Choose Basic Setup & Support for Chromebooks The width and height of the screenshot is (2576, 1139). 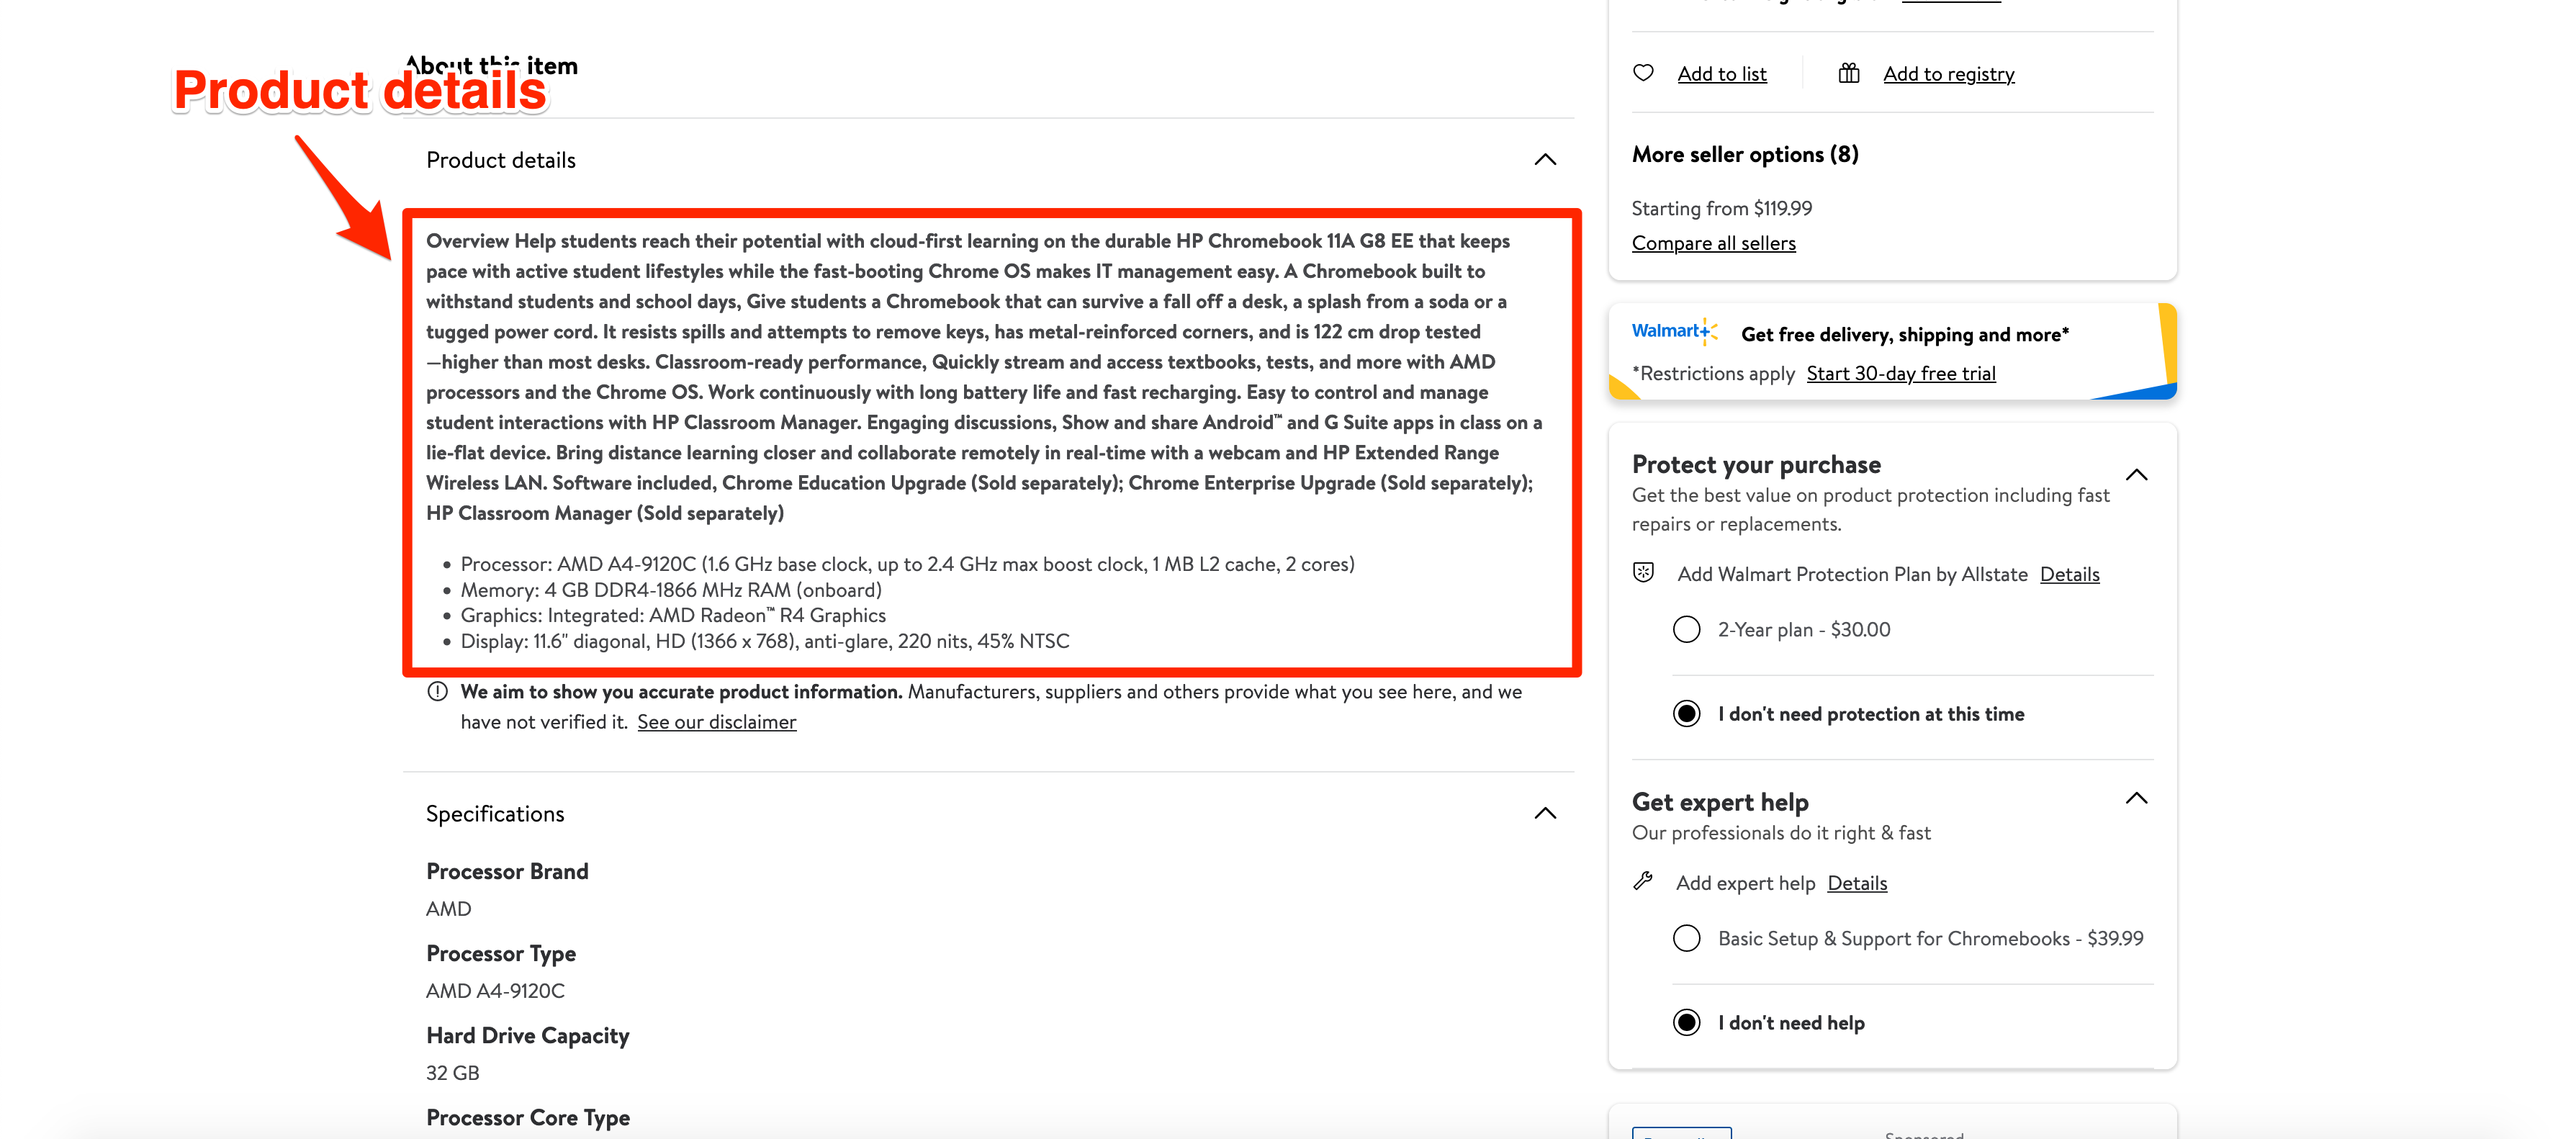tap(1687, 938)
